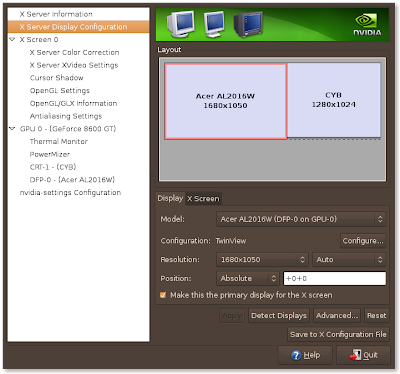The height and width of the screenshot is (374, 400).
Task: Open X Server XVideo Settings
Action: [74, 65]
